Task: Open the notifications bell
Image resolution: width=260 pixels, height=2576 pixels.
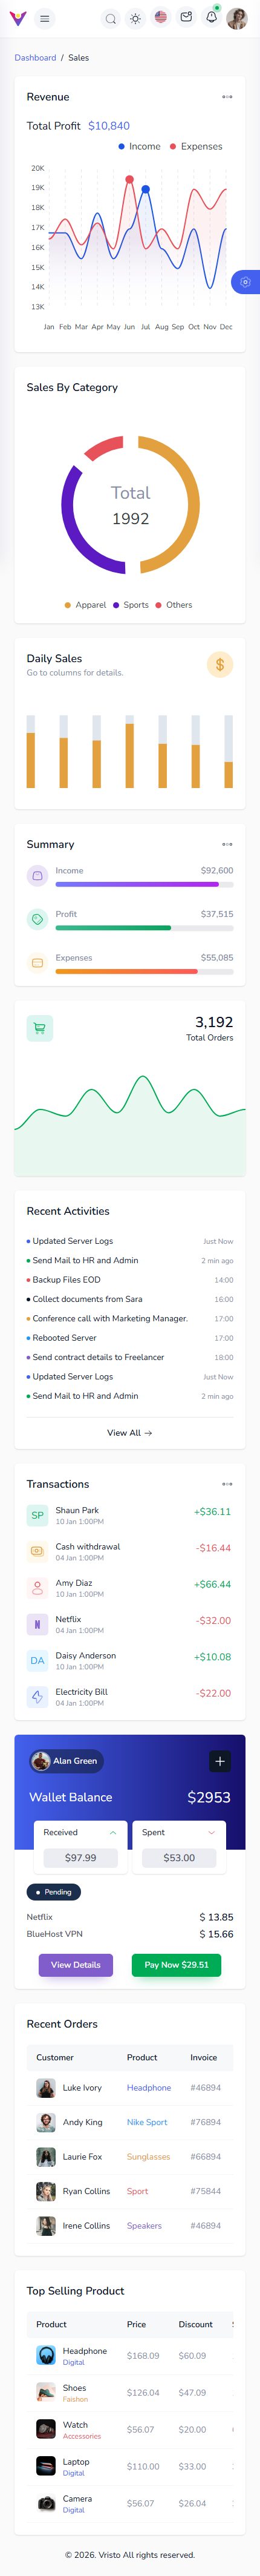Action: tap(211, 18)
